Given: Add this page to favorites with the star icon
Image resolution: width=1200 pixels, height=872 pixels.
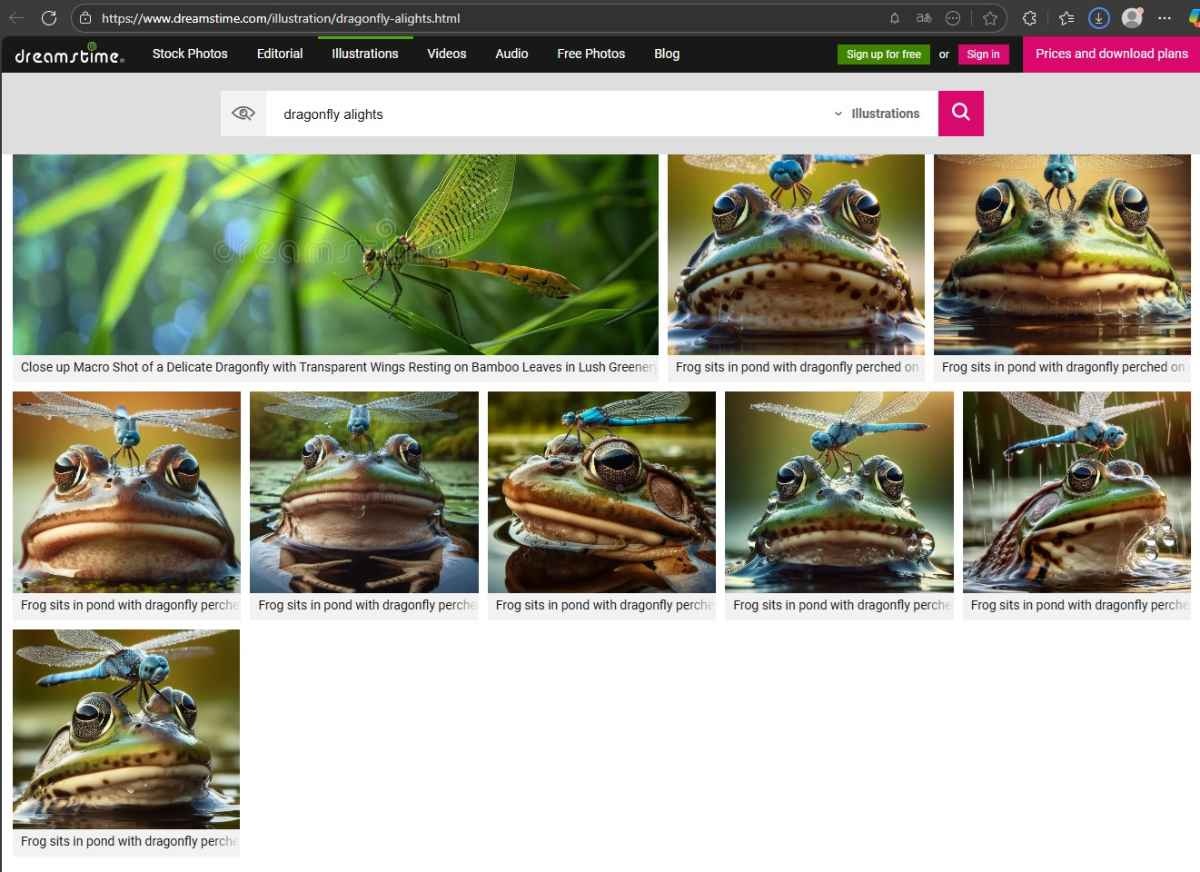Looking at the screenshot, I should click(x=990, y=18).
